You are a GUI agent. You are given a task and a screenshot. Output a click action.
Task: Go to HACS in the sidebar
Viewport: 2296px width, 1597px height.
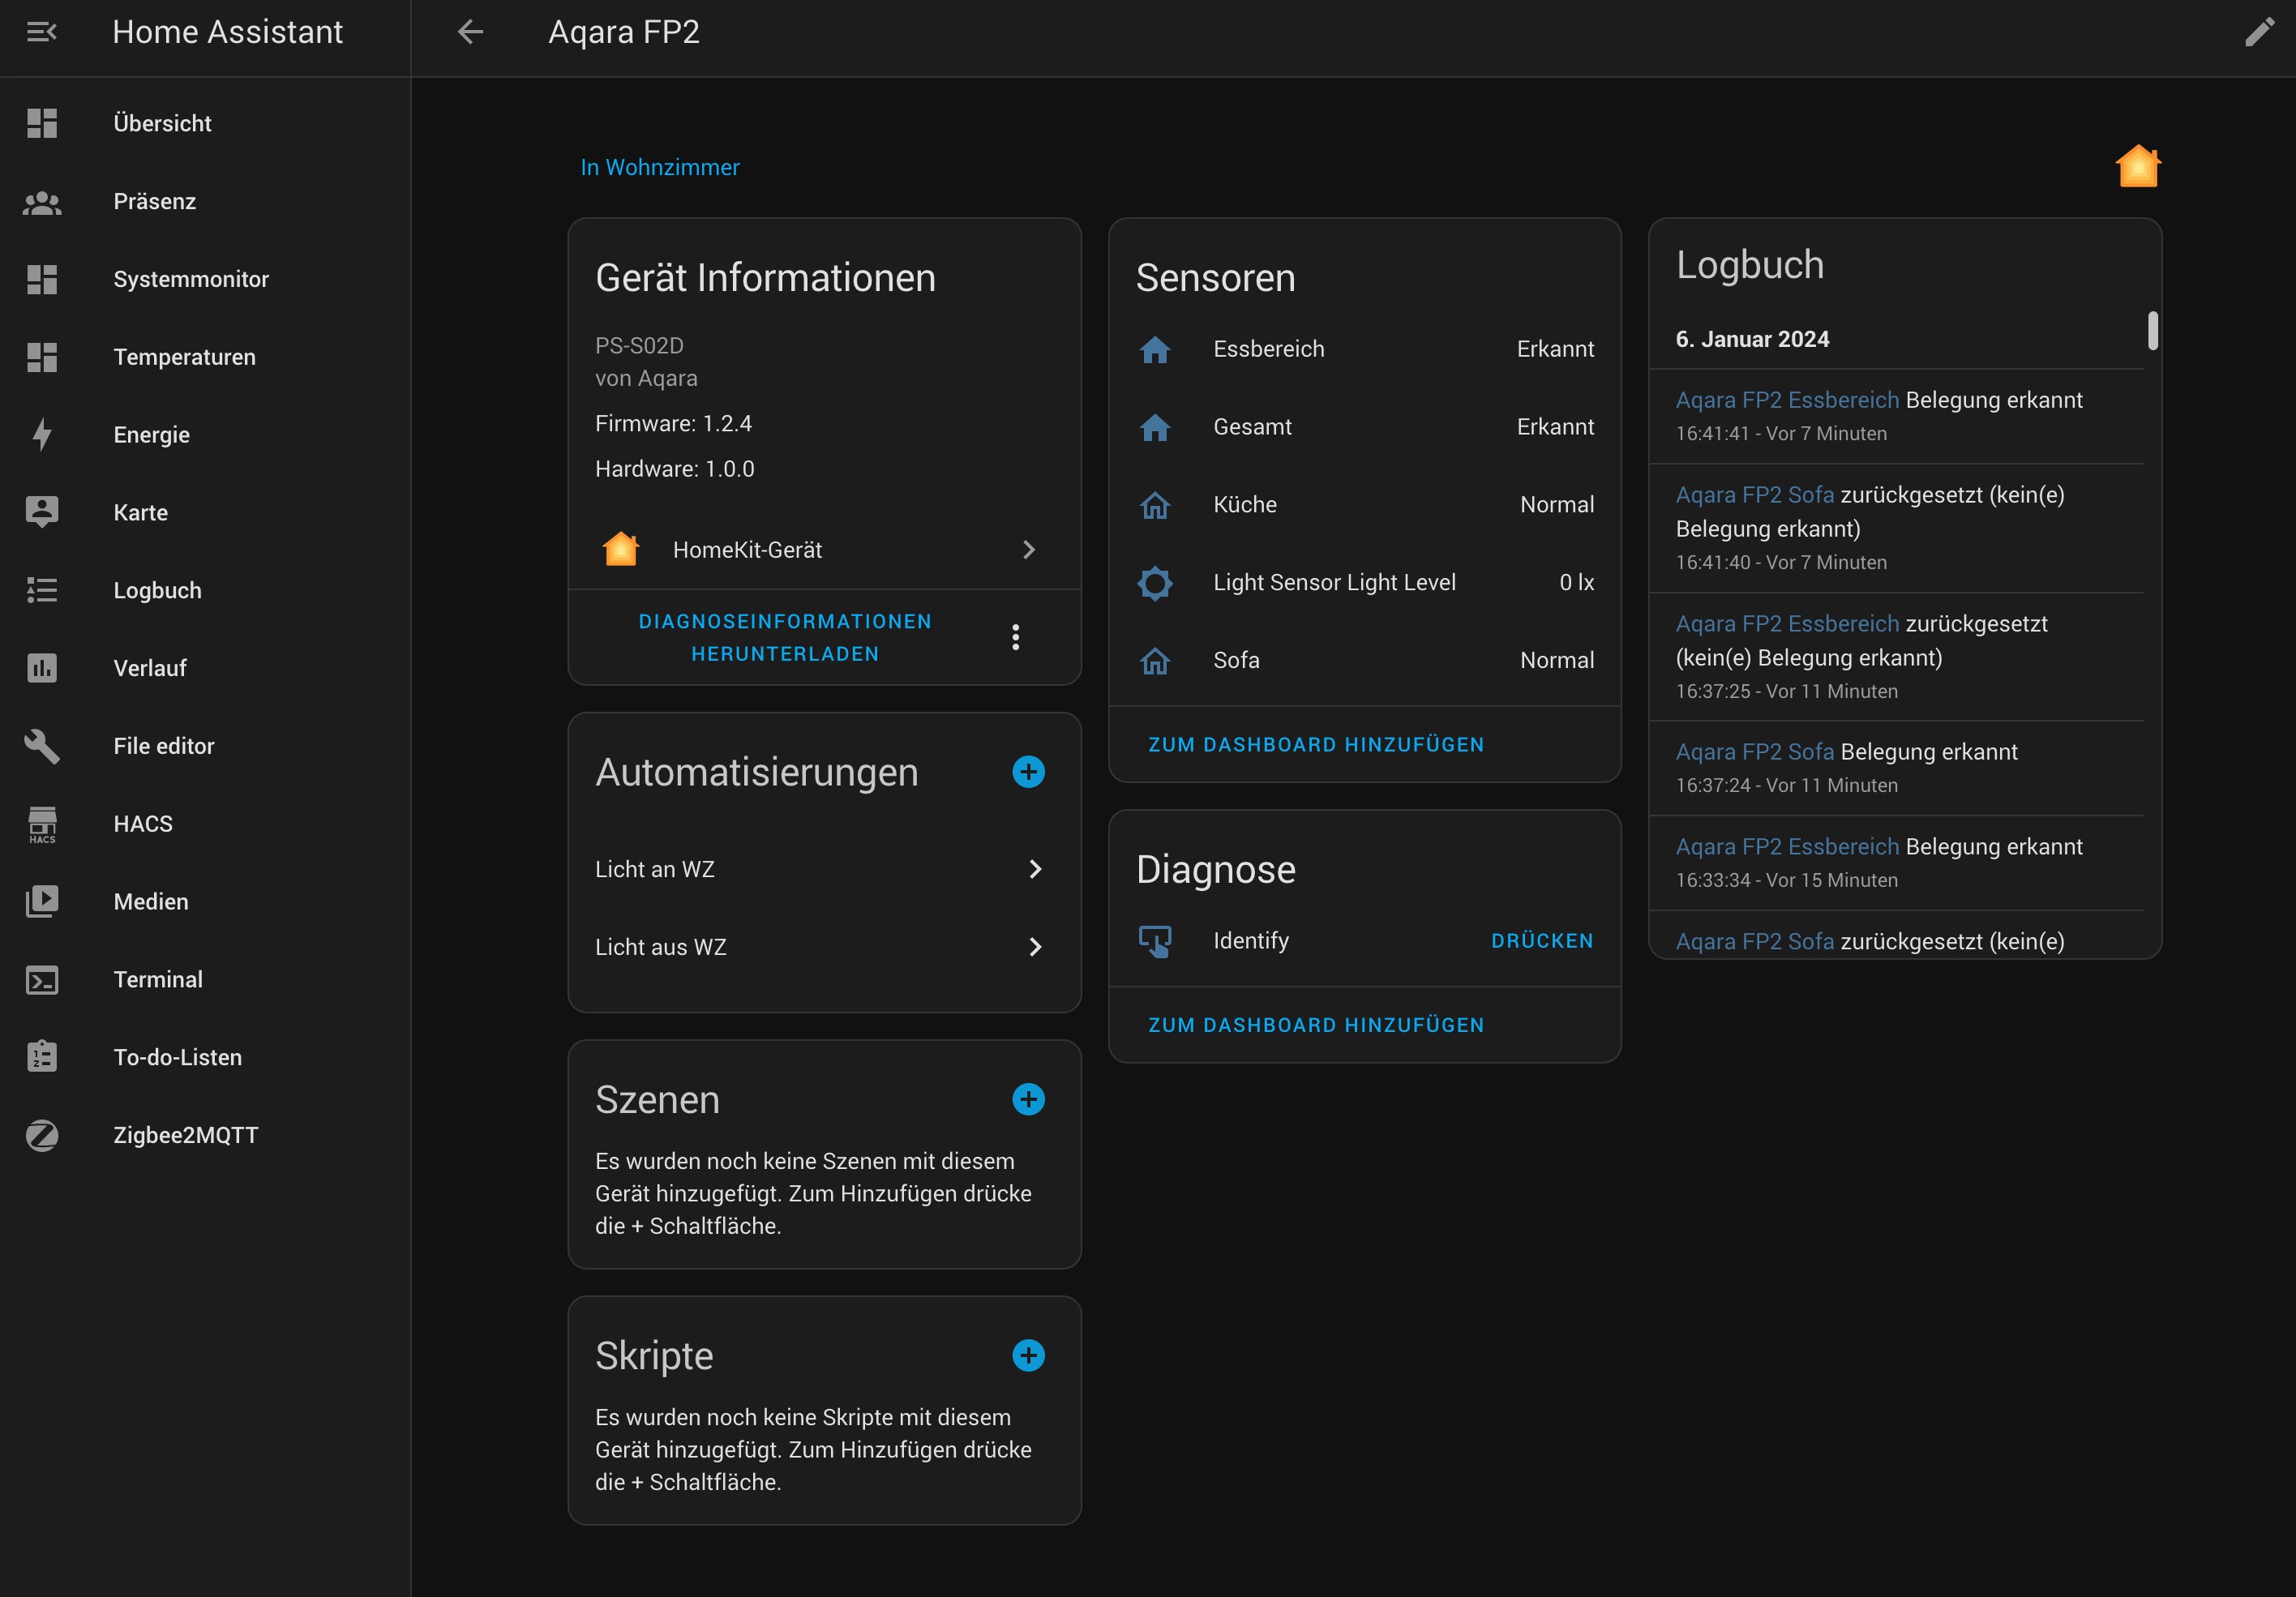click(x=143, y=824)
